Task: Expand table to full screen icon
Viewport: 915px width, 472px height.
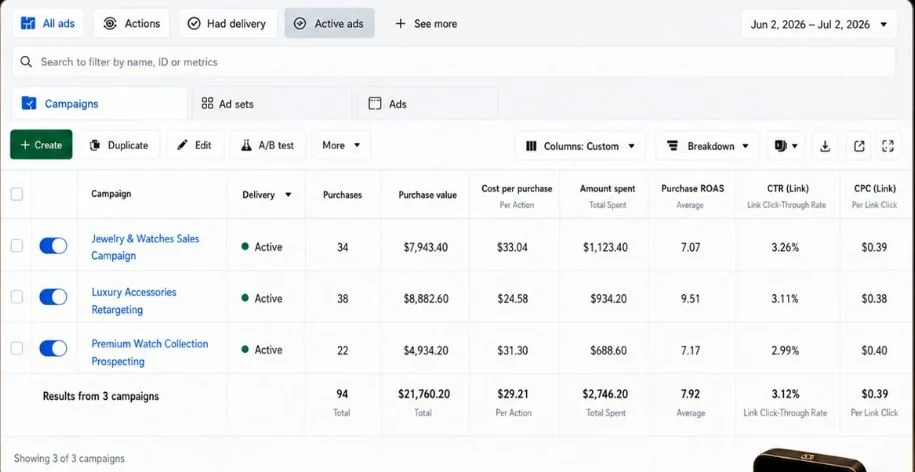Action: (888, 146)
